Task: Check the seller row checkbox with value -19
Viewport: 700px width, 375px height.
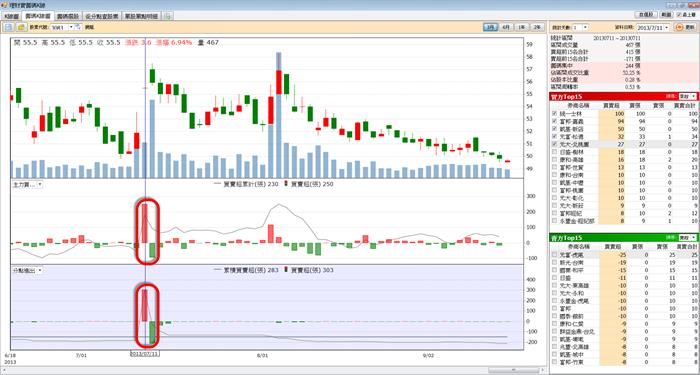Action: pos(554,262)
